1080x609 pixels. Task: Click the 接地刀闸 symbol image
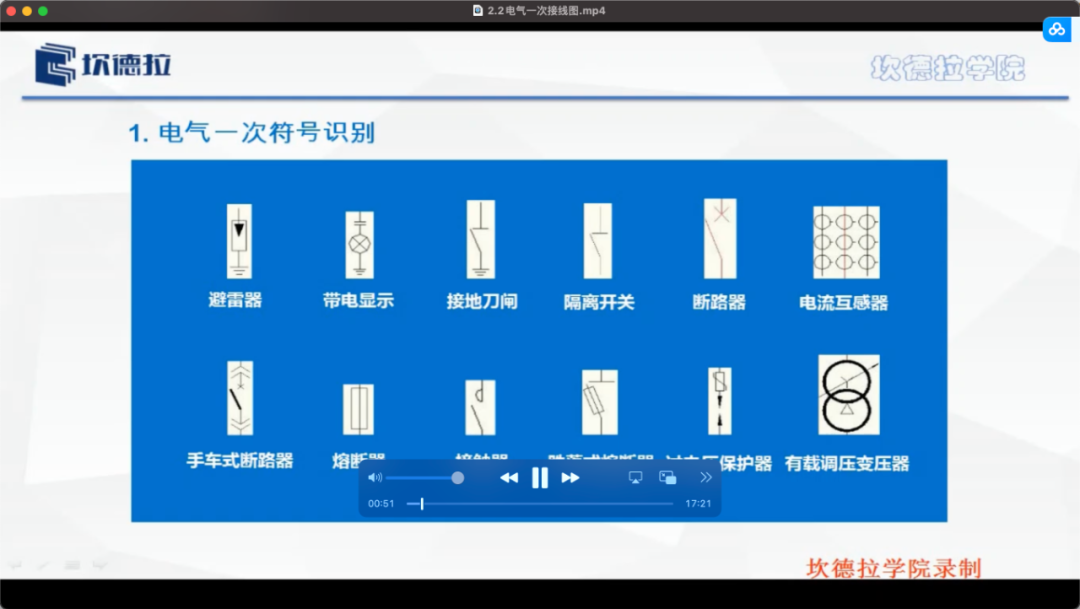[480, 239]
